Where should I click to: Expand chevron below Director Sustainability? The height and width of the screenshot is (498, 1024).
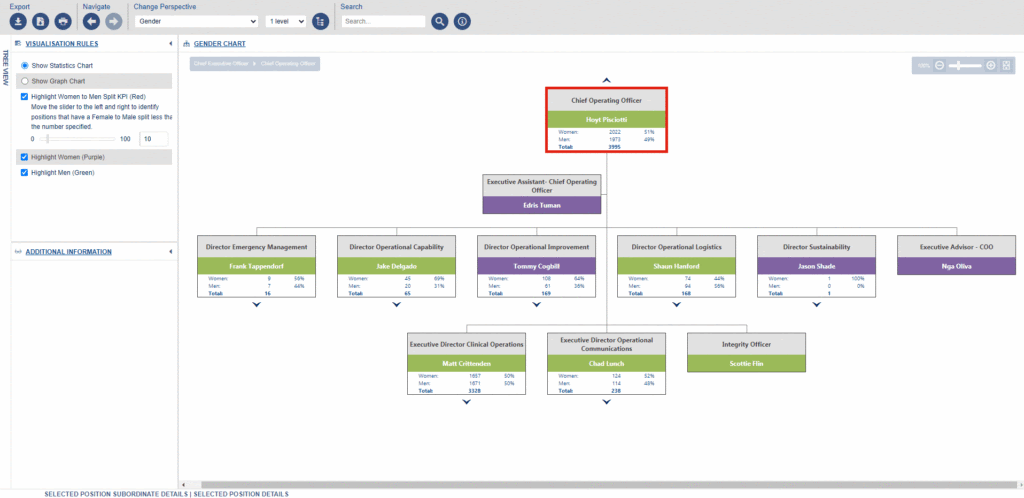coord(816,305)
